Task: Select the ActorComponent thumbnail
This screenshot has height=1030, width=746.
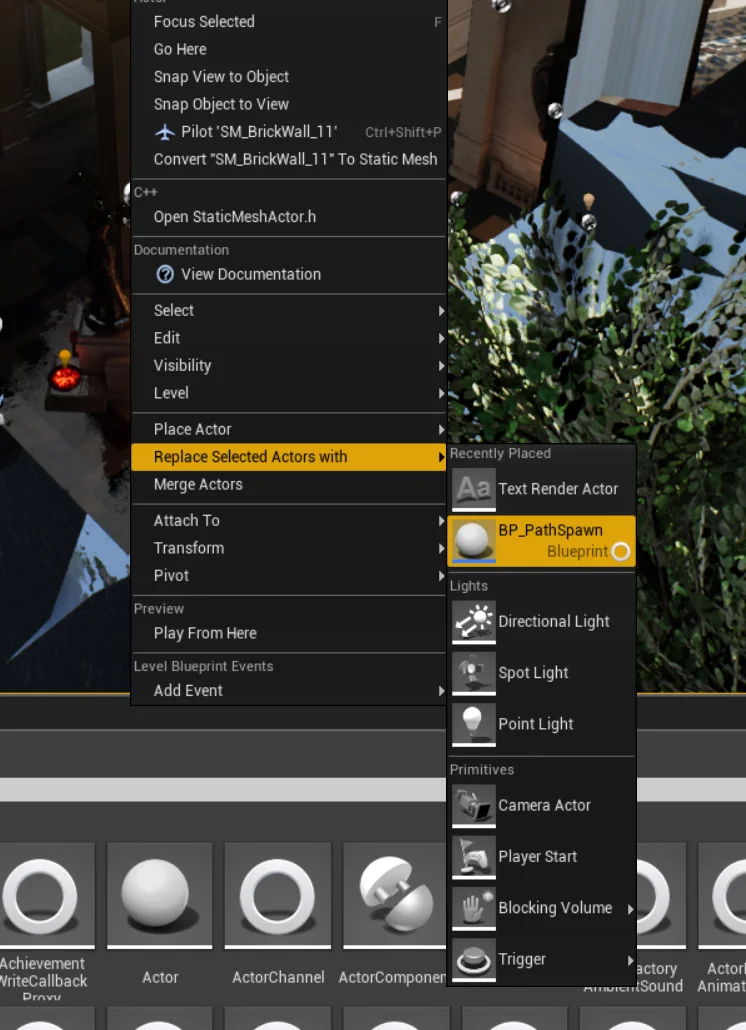Action: [395, 896]
